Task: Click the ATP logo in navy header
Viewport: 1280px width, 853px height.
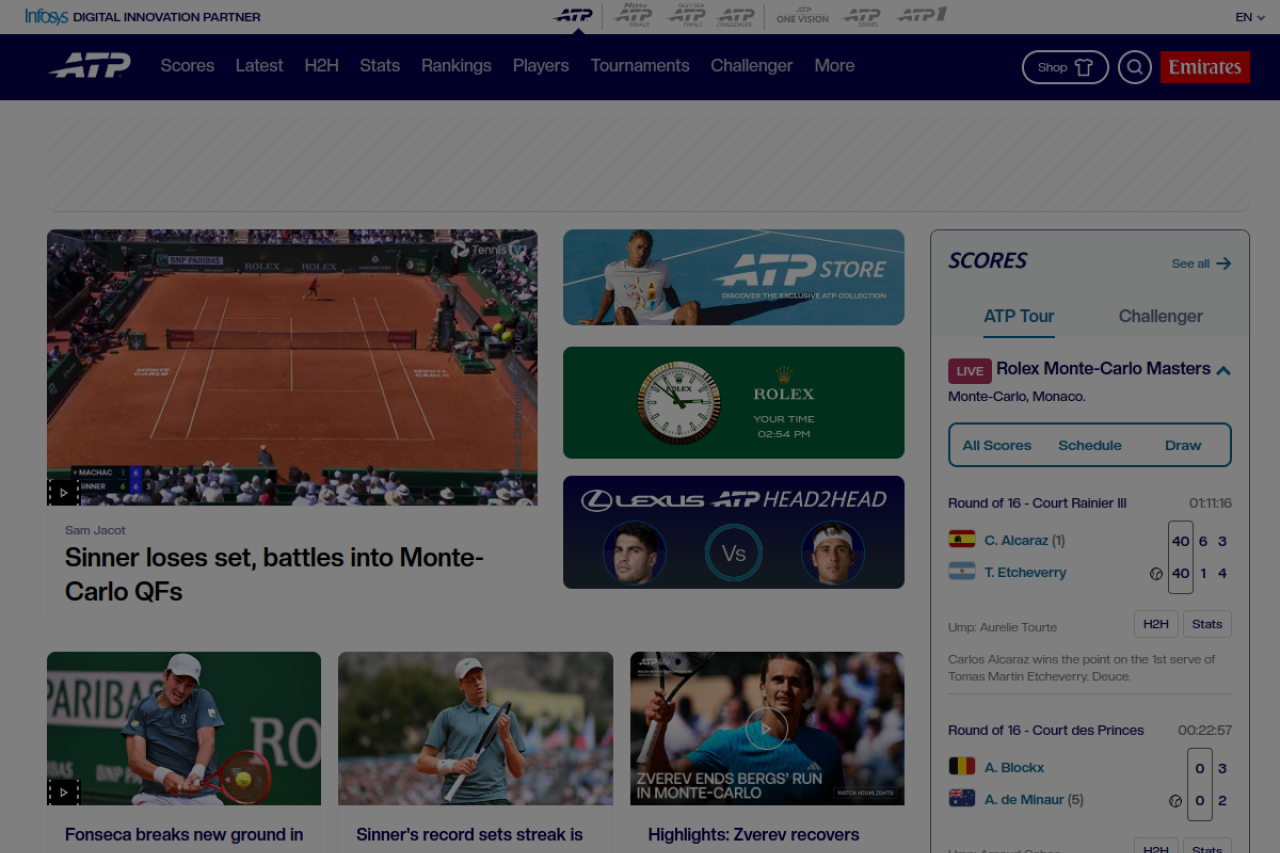Action: (90, 66)
